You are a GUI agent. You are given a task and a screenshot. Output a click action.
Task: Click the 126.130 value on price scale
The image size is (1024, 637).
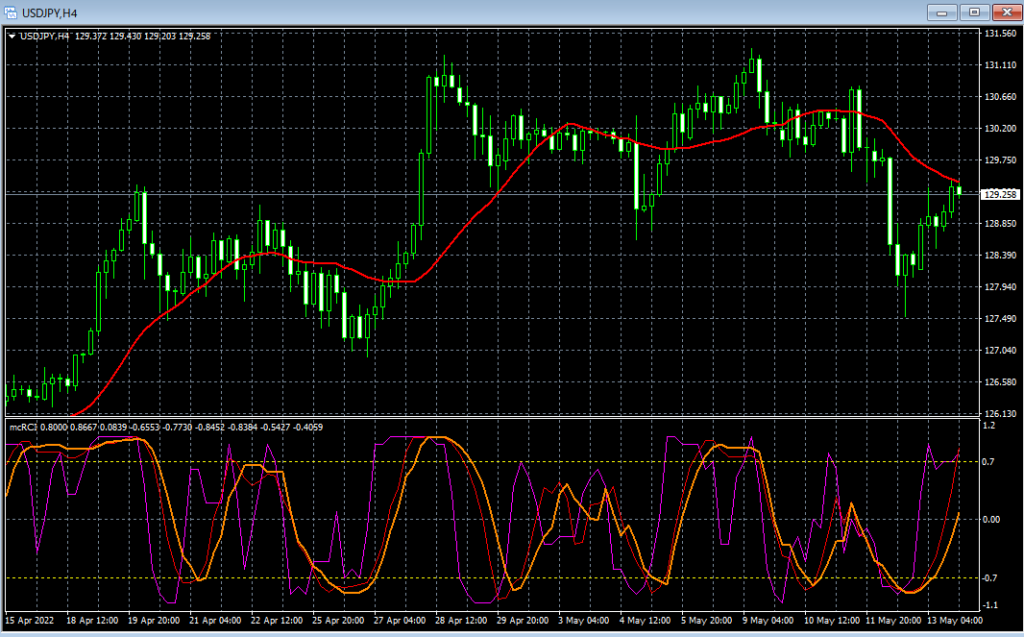coord(1000,414)
